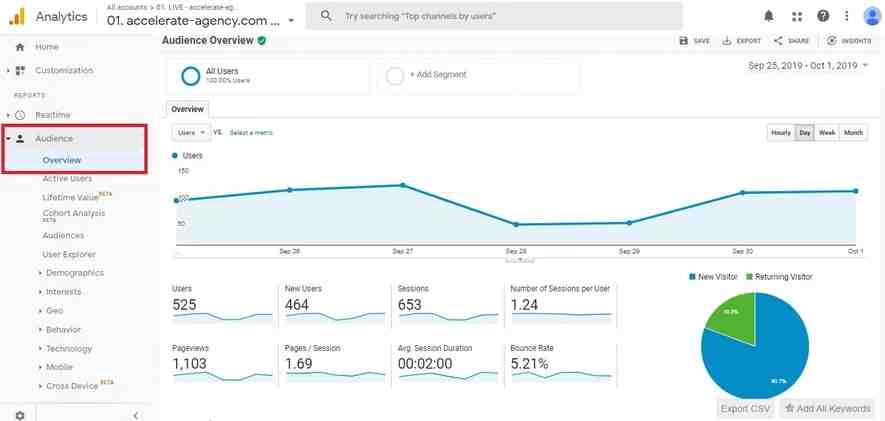The height and width of the screenshot is (421, 885).
Task: Expand the Interests submenu
Action: click(41, 292)
